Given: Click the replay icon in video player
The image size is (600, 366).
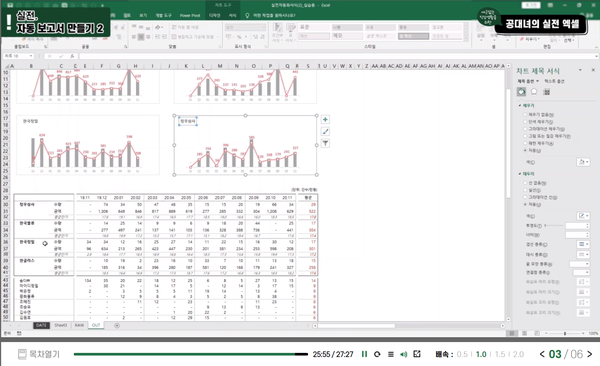Looking at the screenshot, I should click(377, 354).
